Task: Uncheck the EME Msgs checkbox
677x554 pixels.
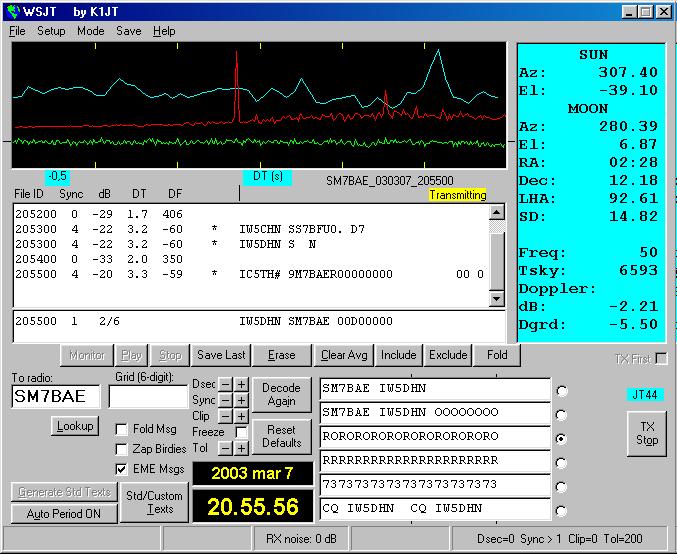Action: point(121,469)
